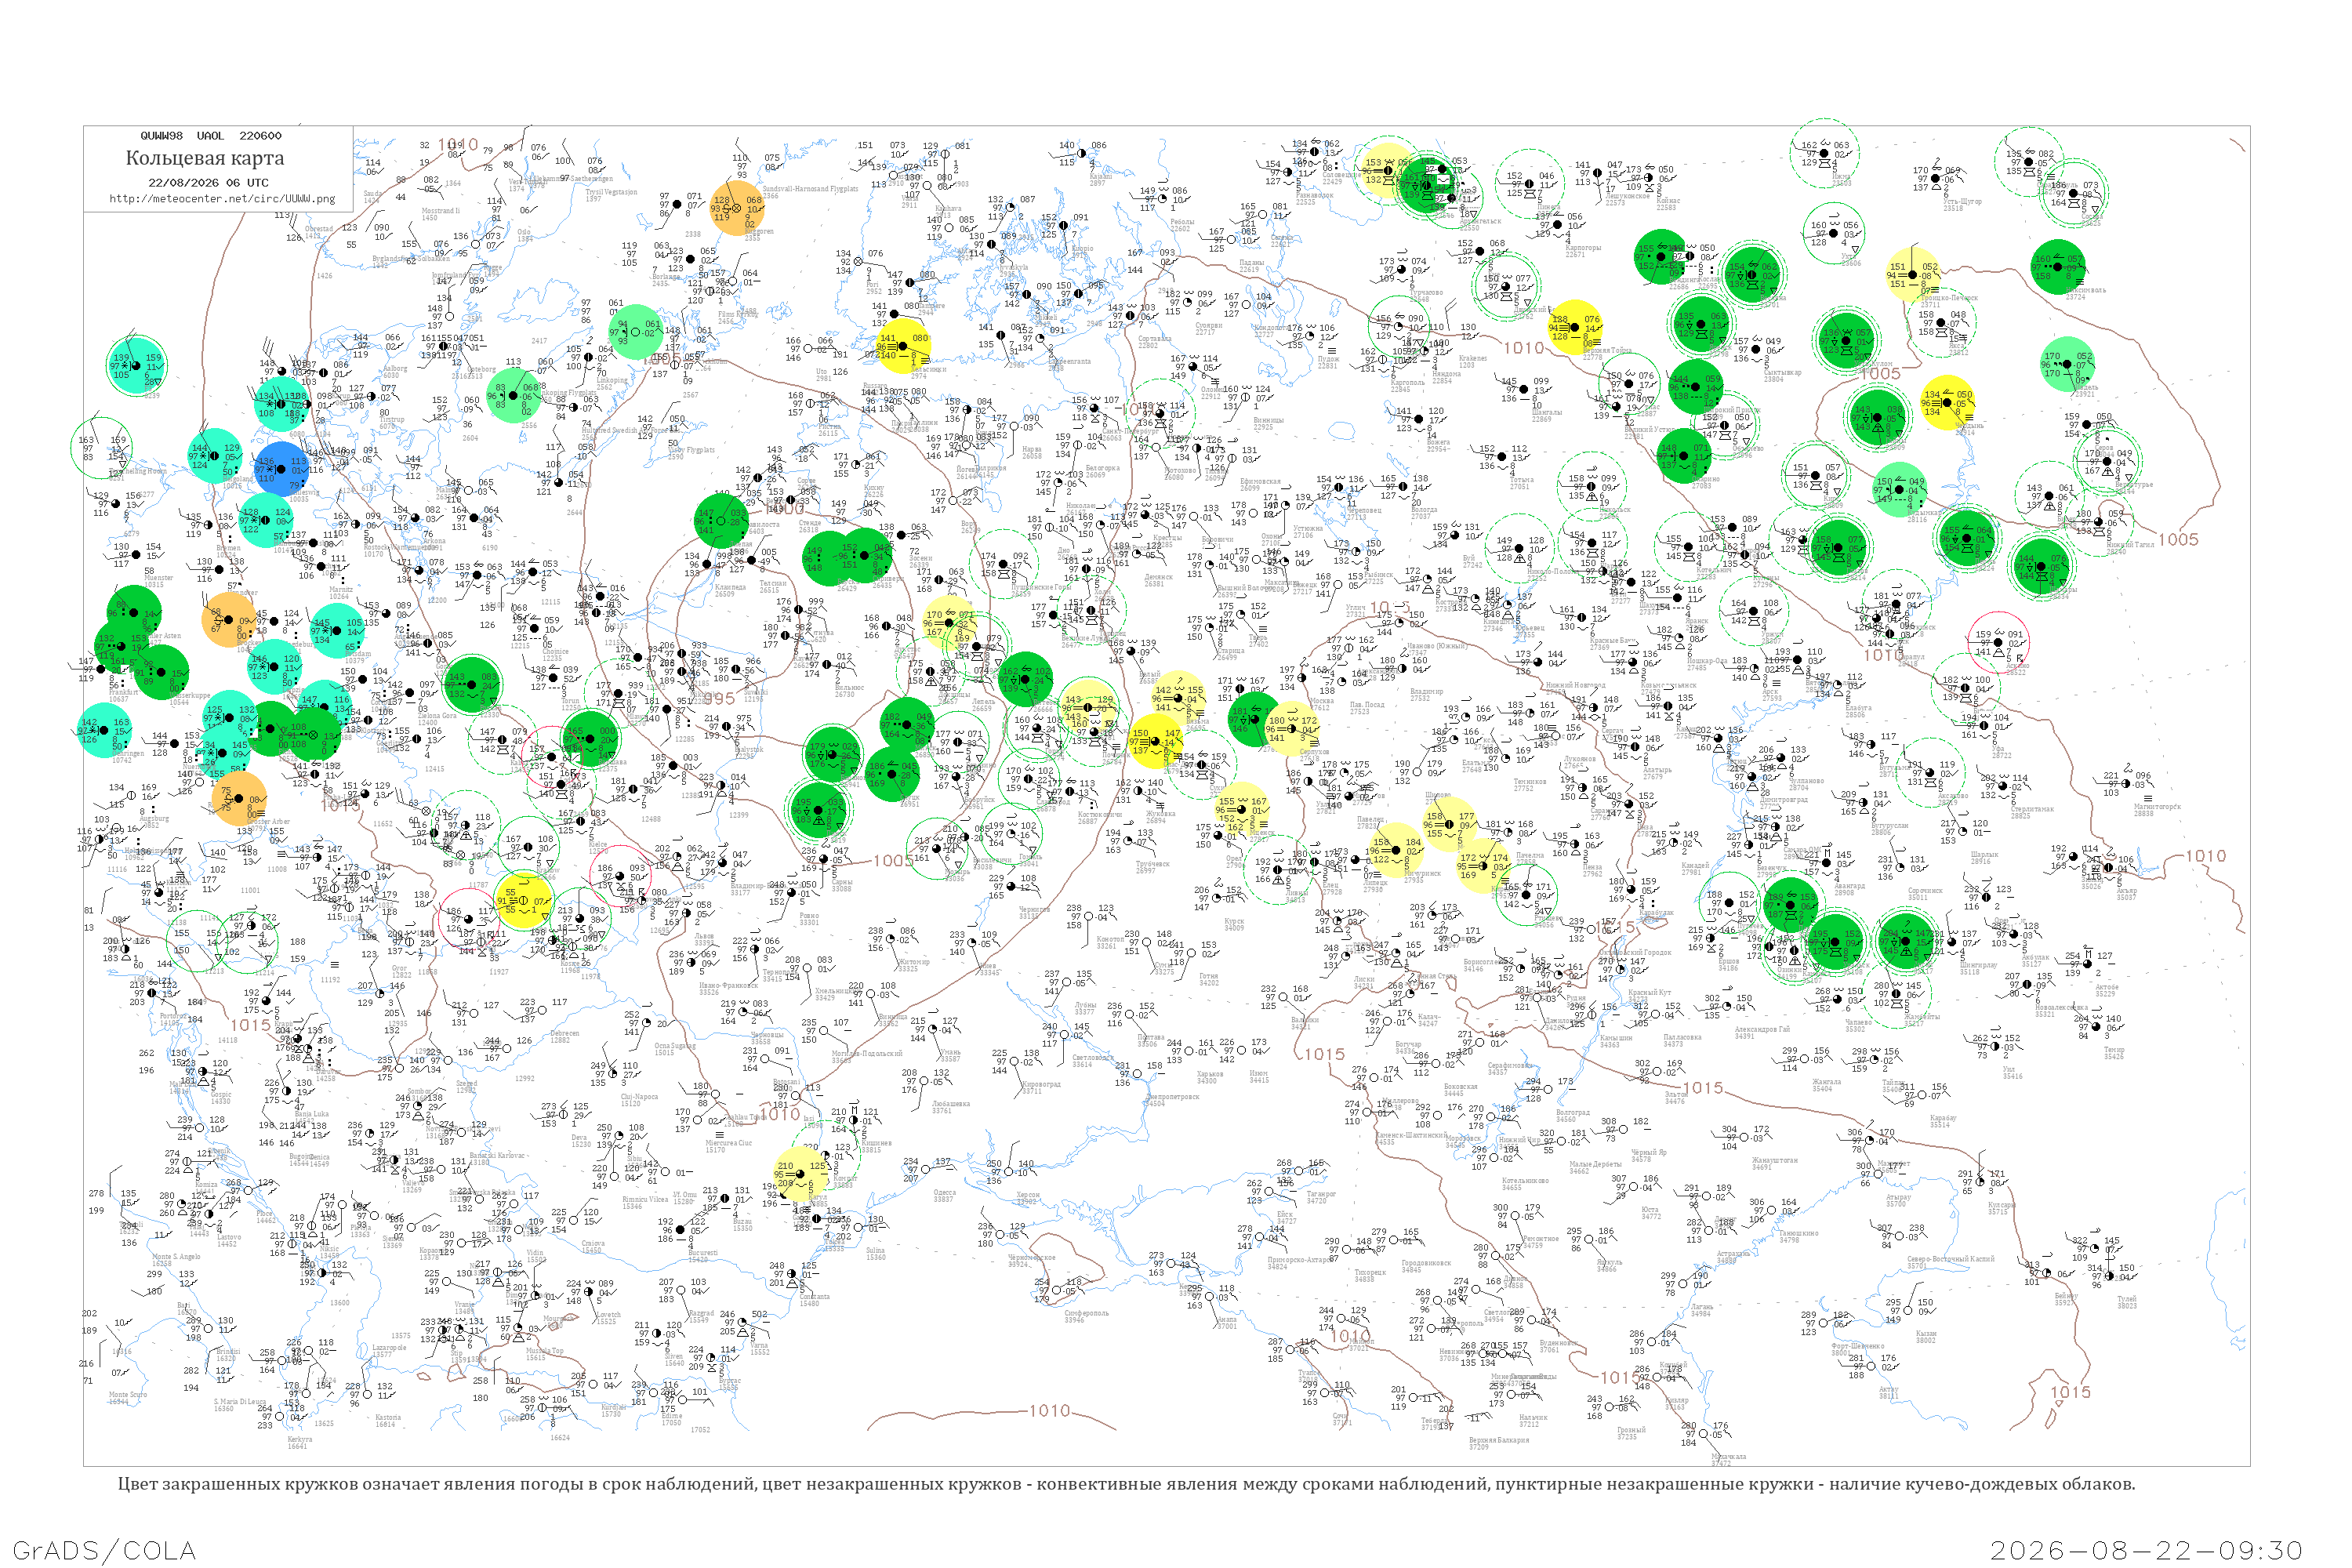Click the Таганрог station name
The image size is (2352, 1568).
(x=1321, y=1194)
